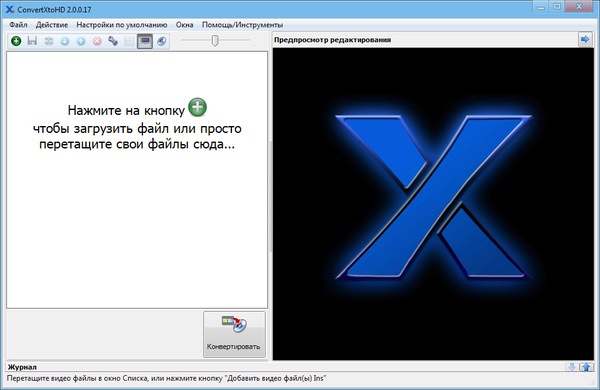Click the toolbar zoom slider handle
600x390 pixels.
215,40
